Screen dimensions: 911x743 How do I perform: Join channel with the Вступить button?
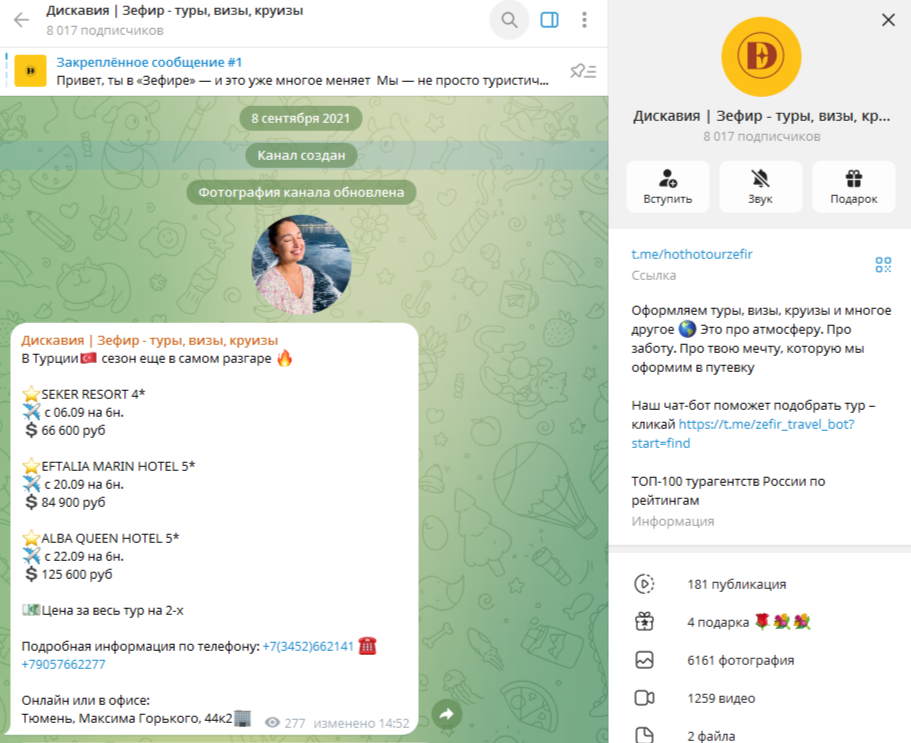pyautogui.click(x=668, y=186)
